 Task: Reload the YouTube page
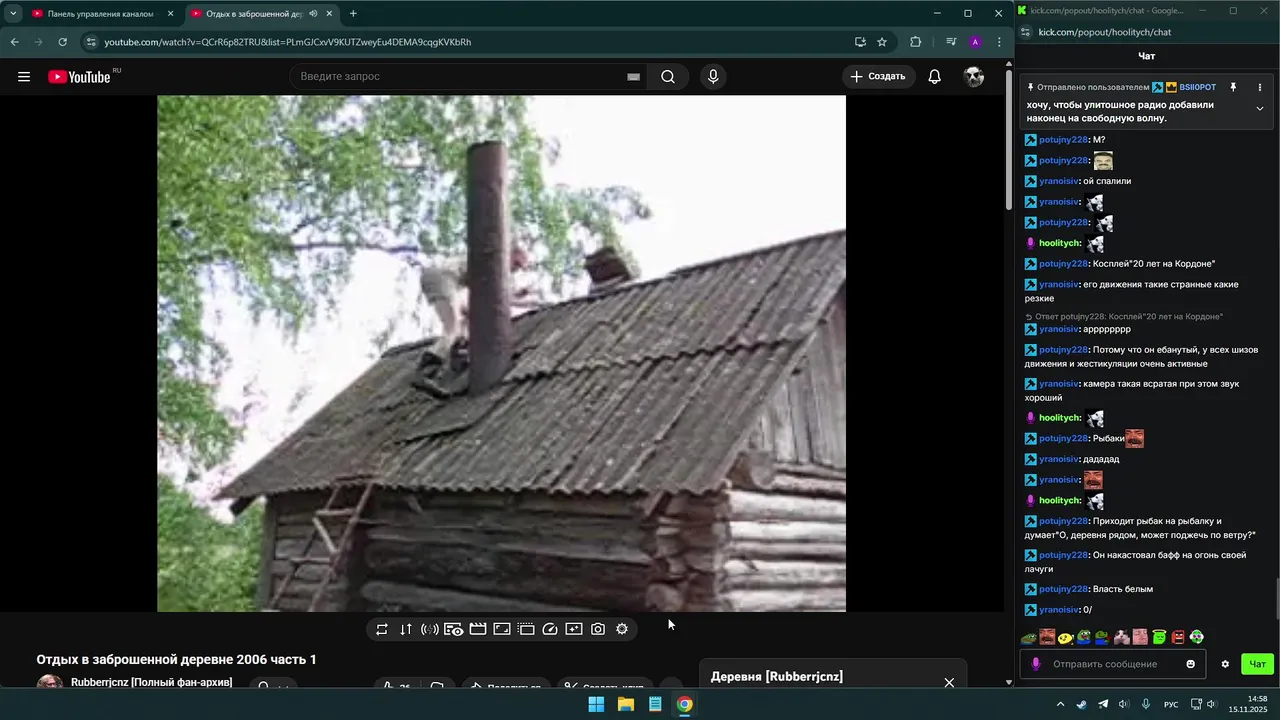tap(62, 42)
